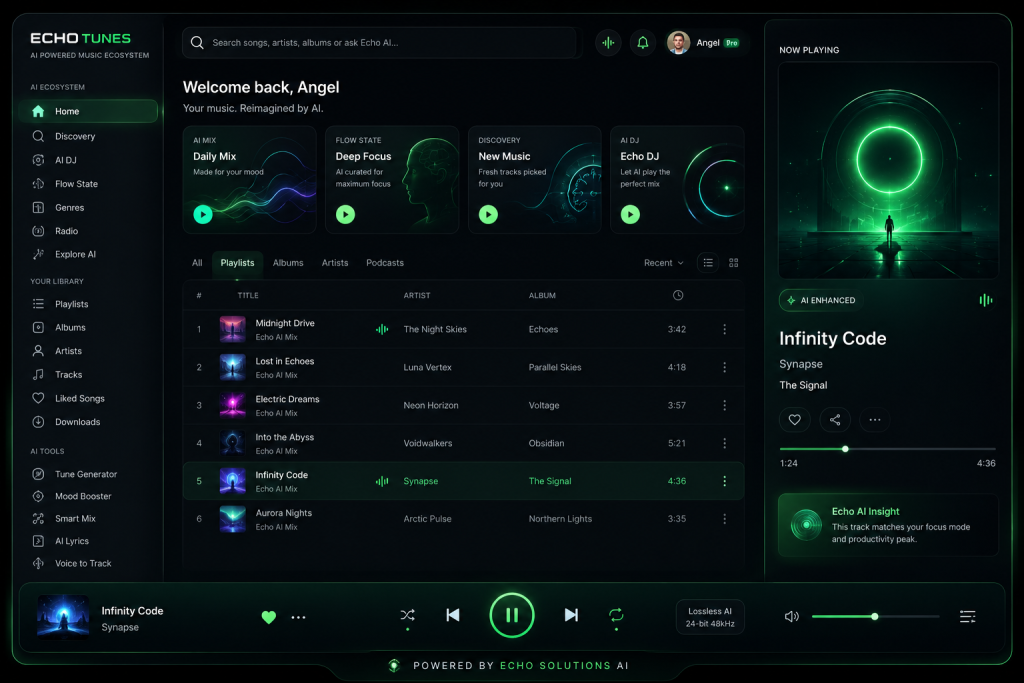
Task: Click equalizer icon in Now Playing panel
Action: (985, 300)
